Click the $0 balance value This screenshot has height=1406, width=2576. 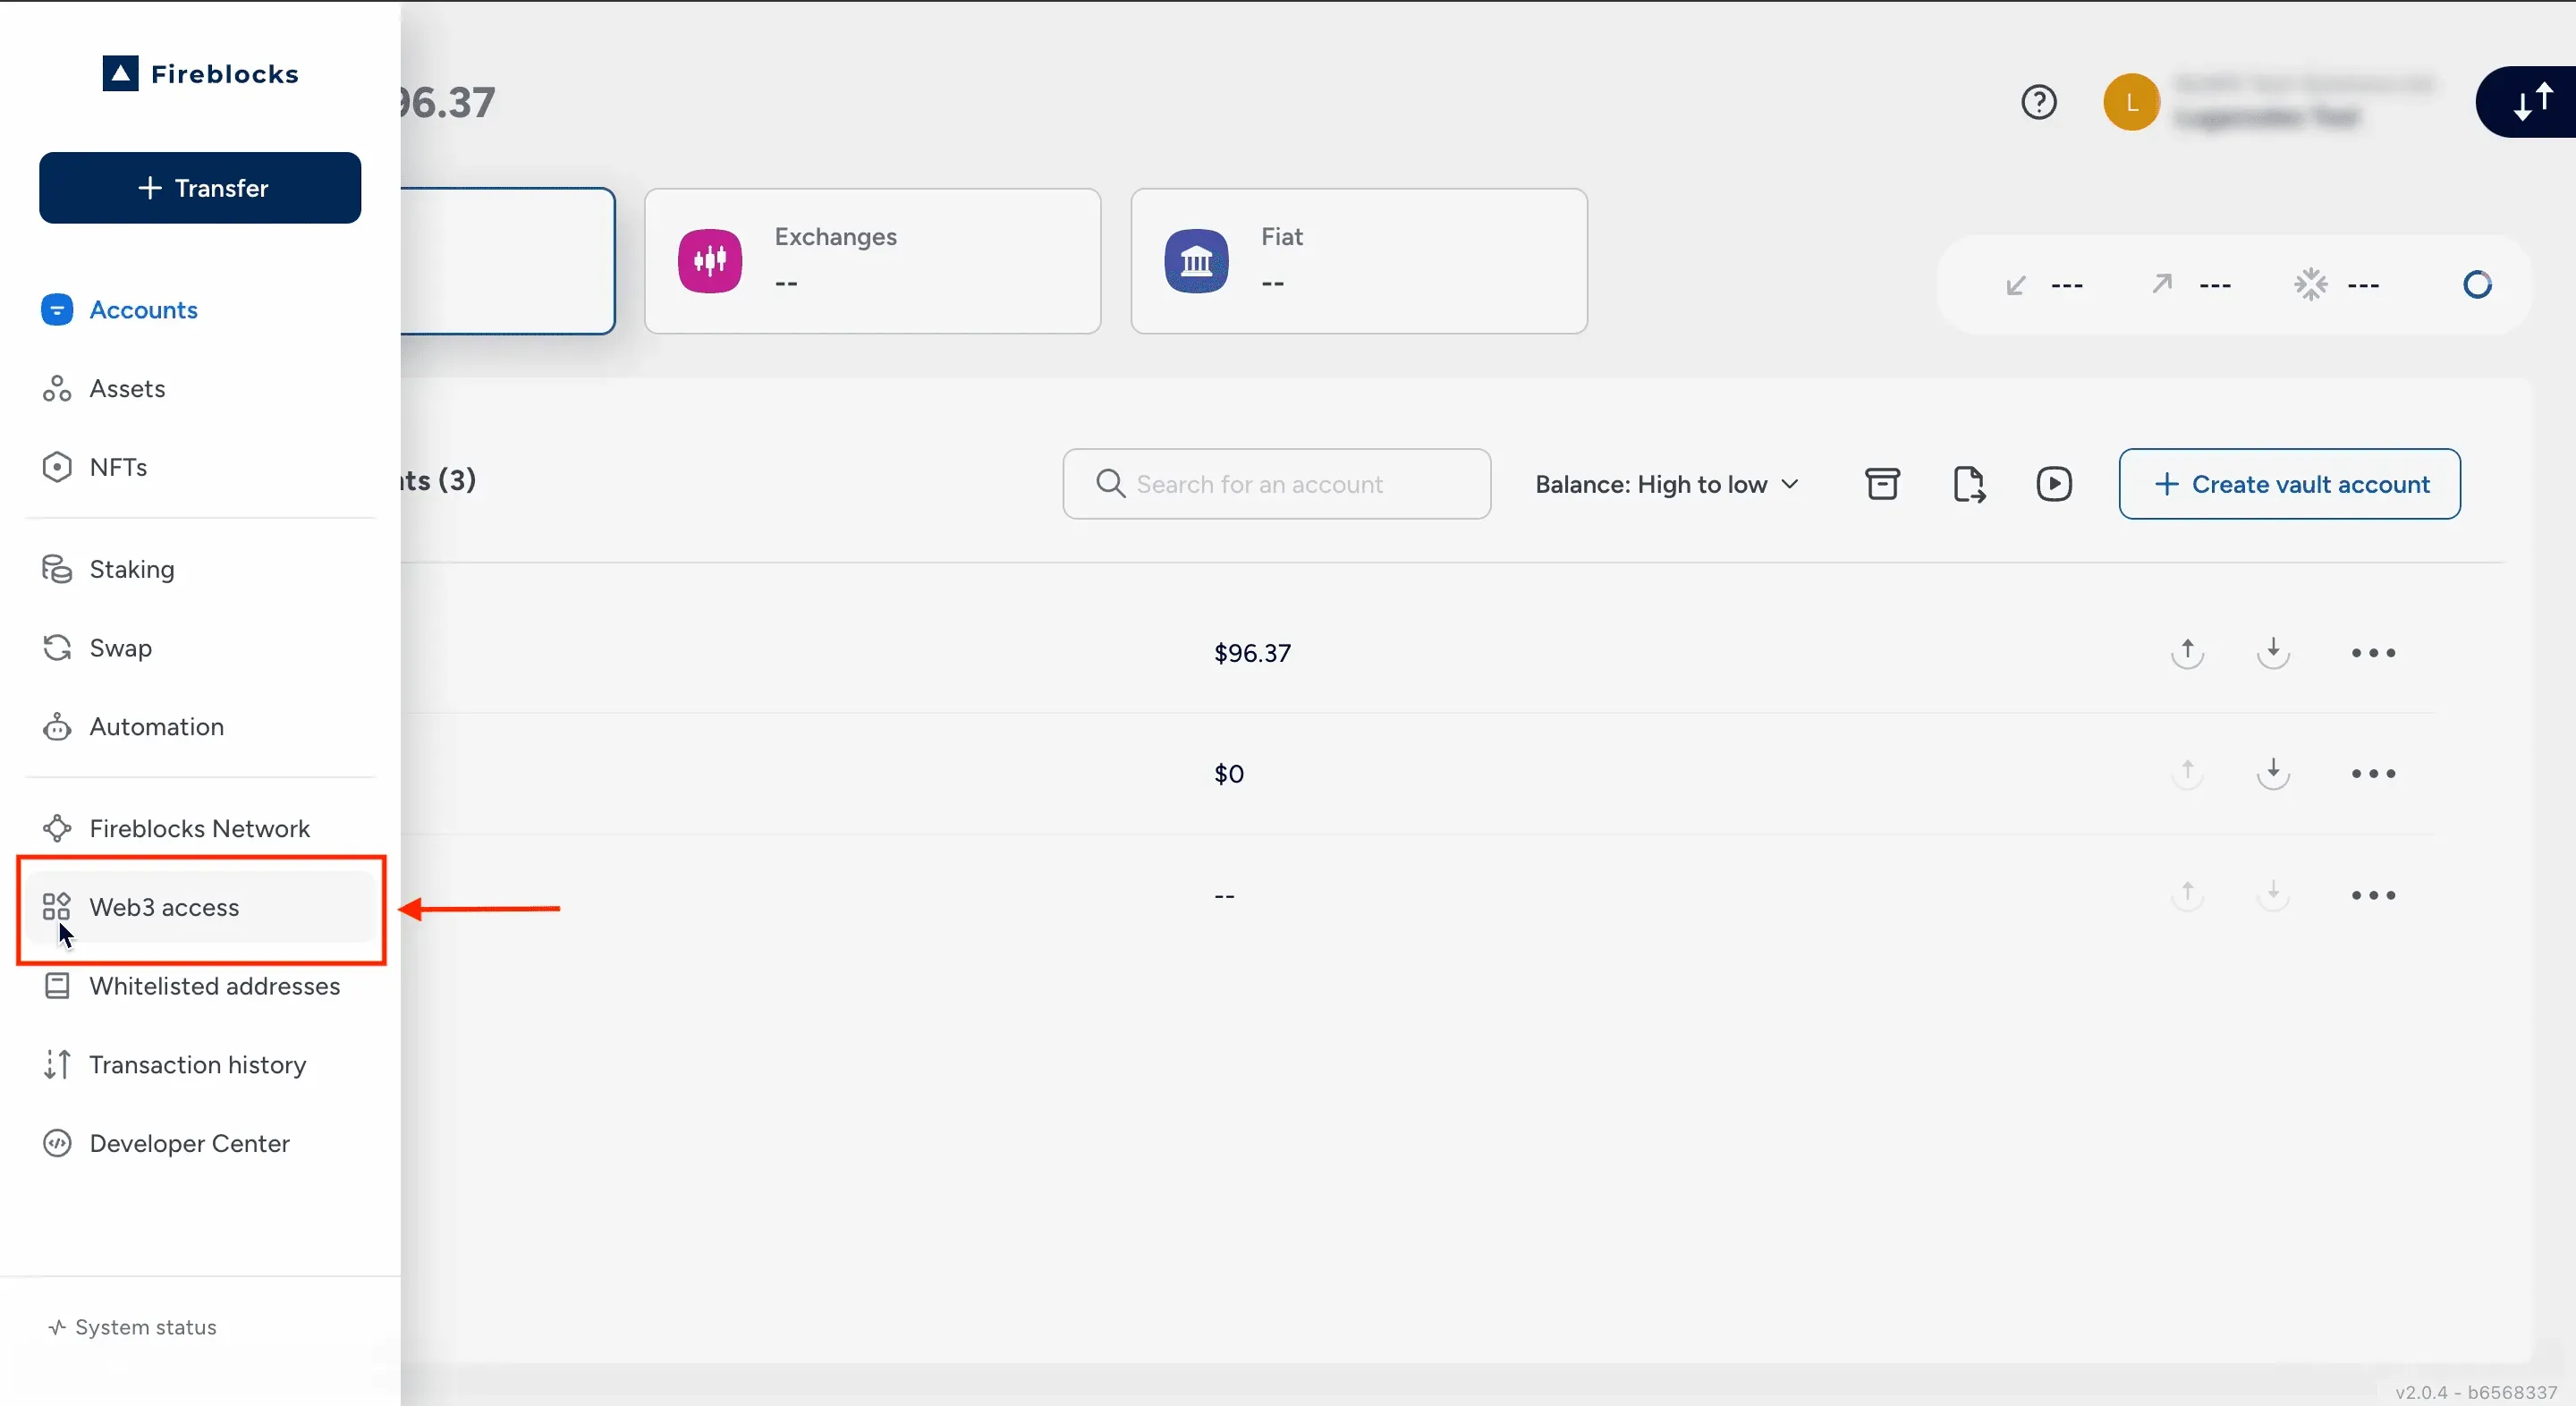tap(1228, 774)
